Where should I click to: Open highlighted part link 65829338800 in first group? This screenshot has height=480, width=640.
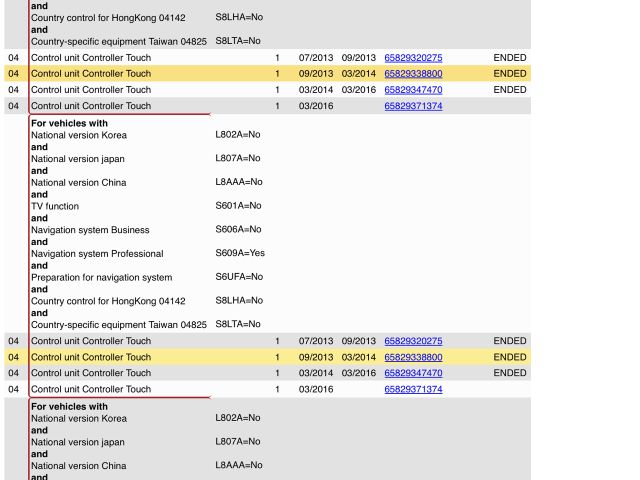[413, 74]
